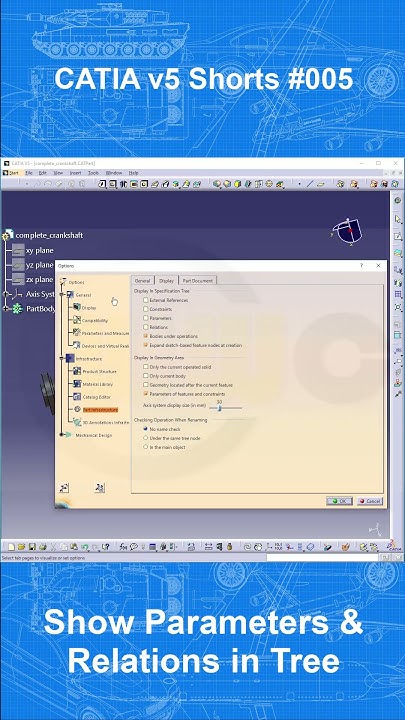The width and height of the screenshot is (405, 720).
Task: Select Product Structure in options tree
Action: pyautogui.click(x=99, y=371)
